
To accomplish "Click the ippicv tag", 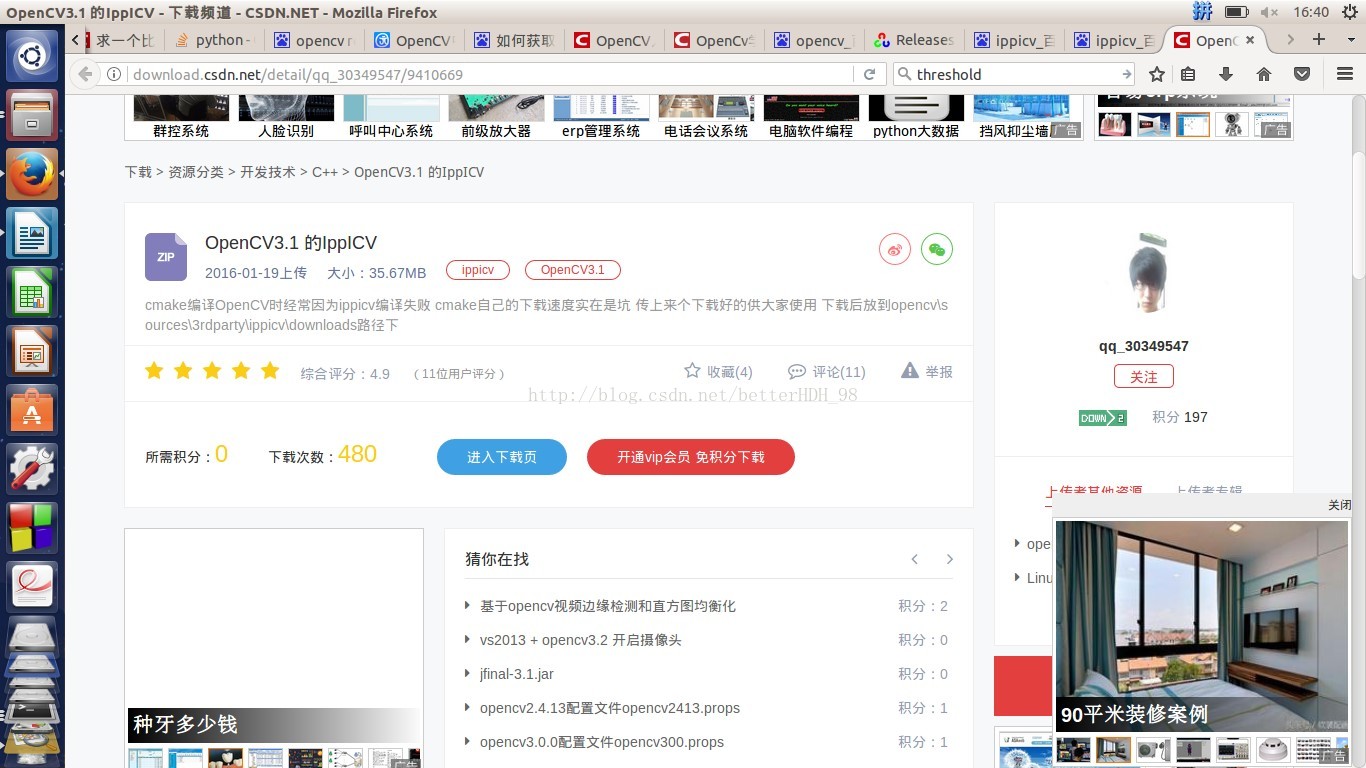I will (478, 270).
